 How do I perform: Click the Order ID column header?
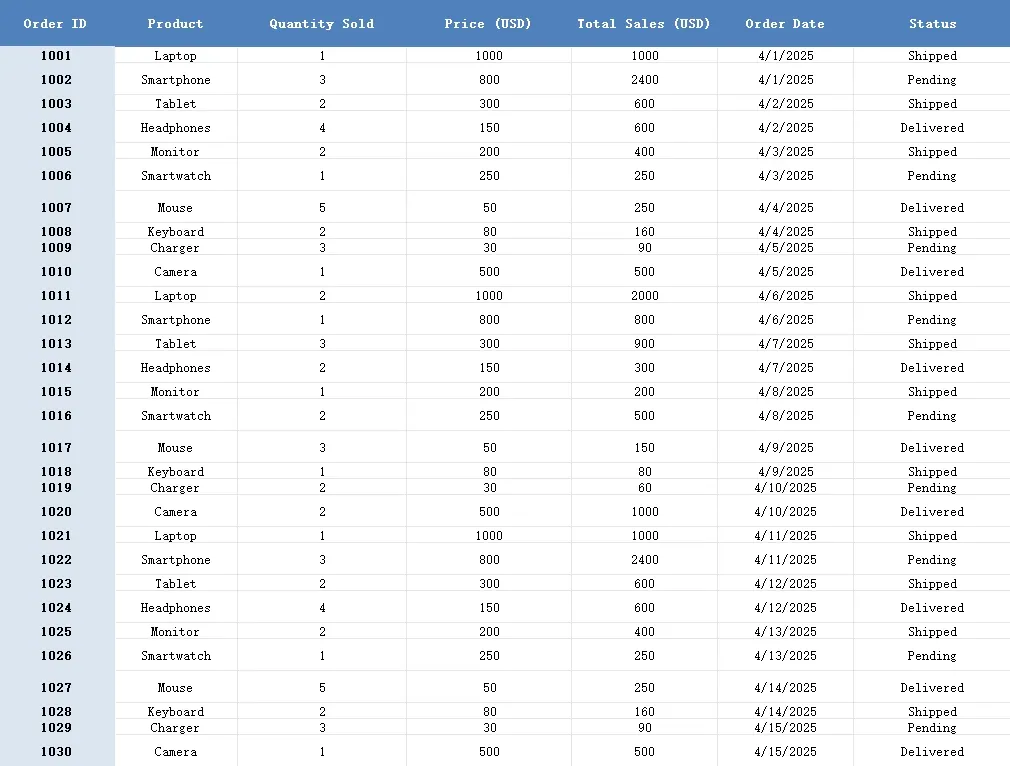(x=56, y=23)
